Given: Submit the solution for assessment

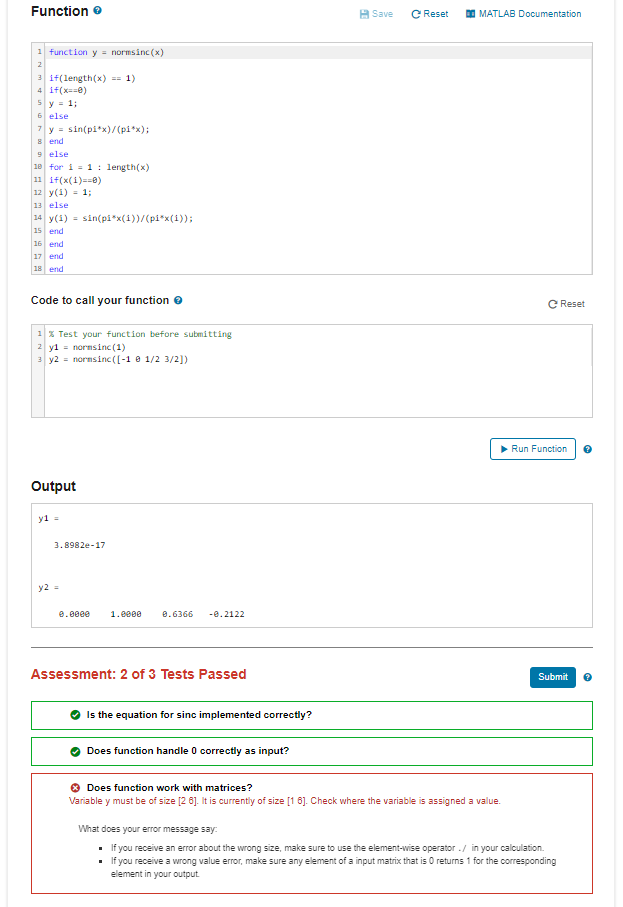Looking at the screenshot, I should pos(552,677).
